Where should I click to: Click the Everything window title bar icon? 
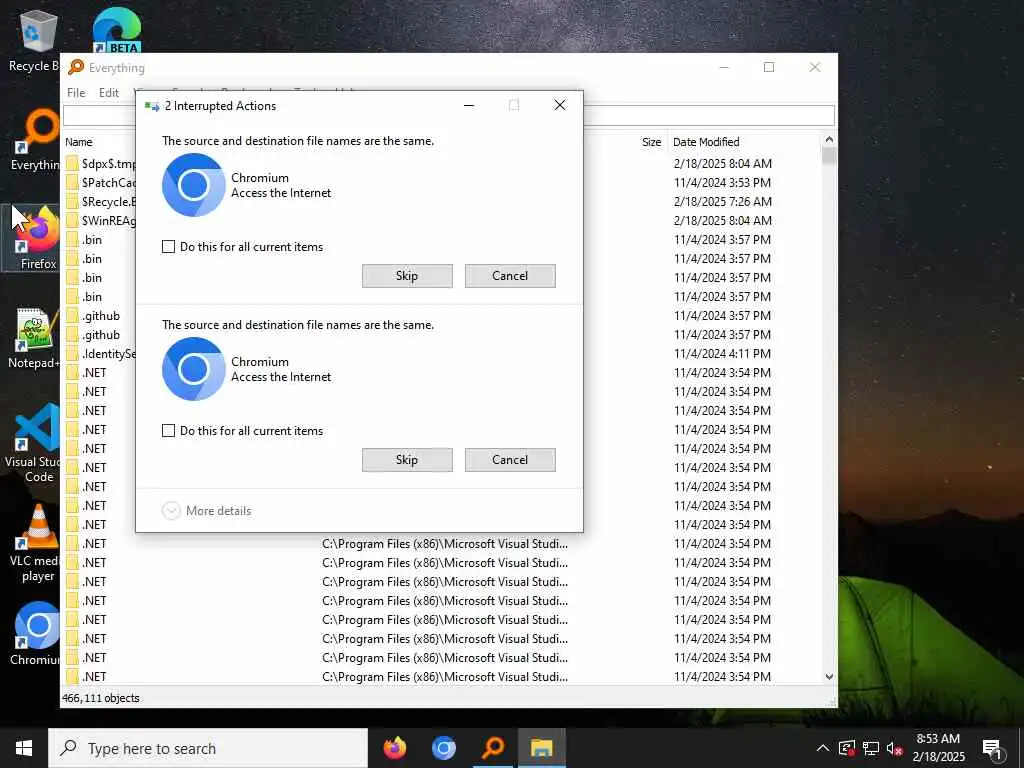click(76, 67)
